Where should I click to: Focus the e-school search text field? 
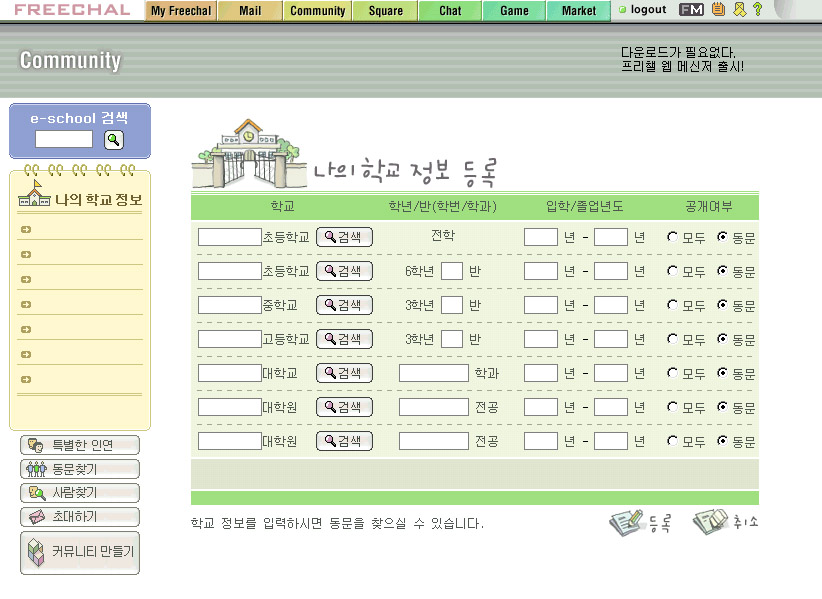tap(64, 139)
